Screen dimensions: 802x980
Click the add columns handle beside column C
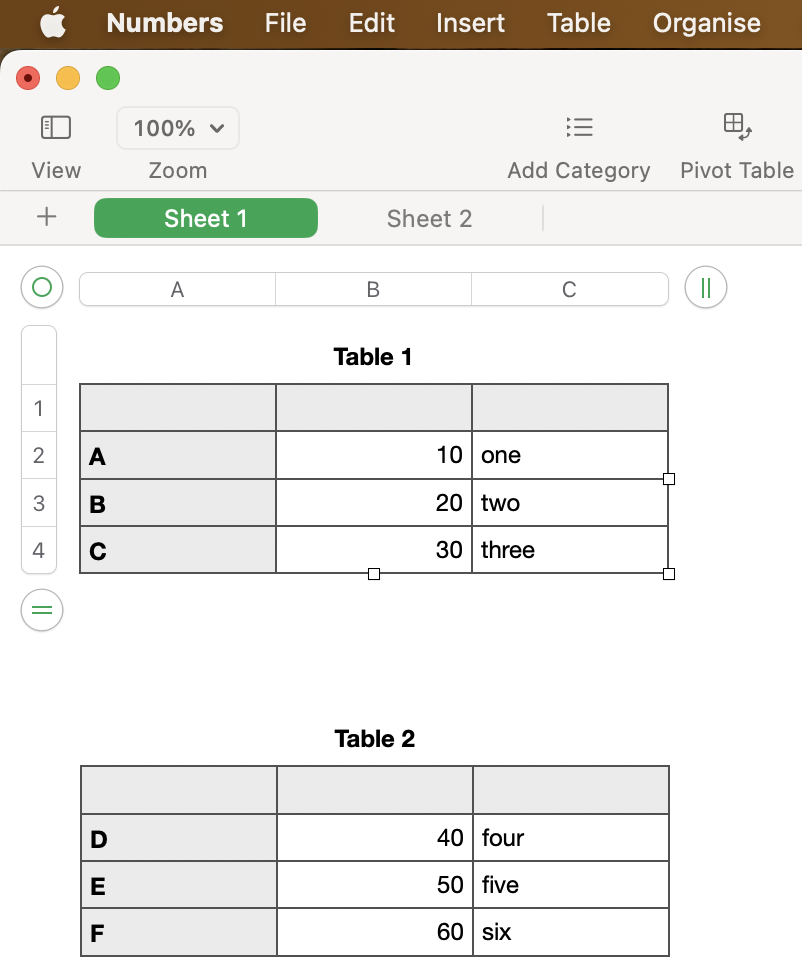click(706, 288)
